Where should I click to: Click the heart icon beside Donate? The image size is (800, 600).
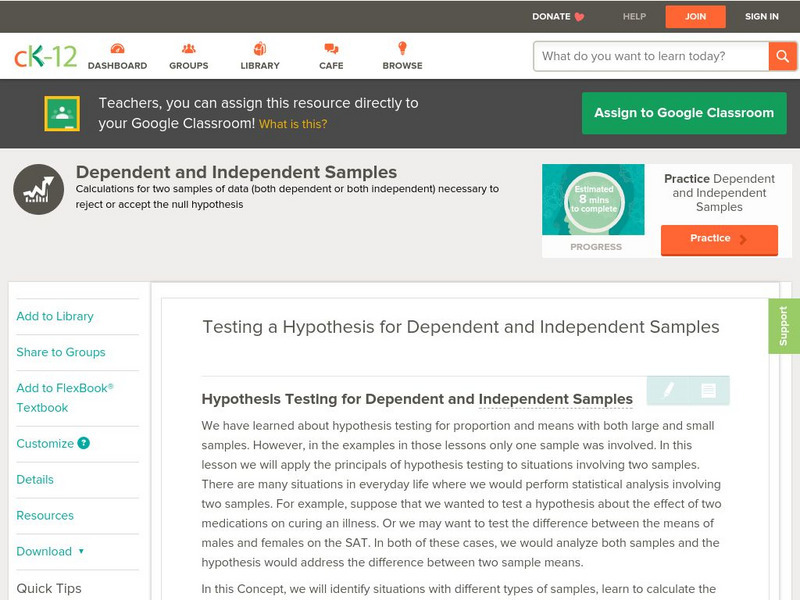pyautogui.click(x=577, y=16)
